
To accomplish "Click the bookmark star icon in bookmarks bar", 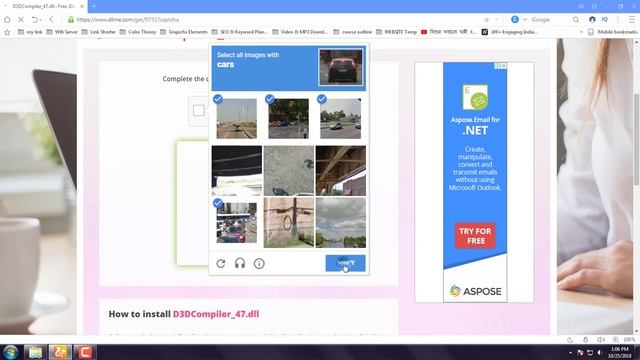I will point(7,32).
